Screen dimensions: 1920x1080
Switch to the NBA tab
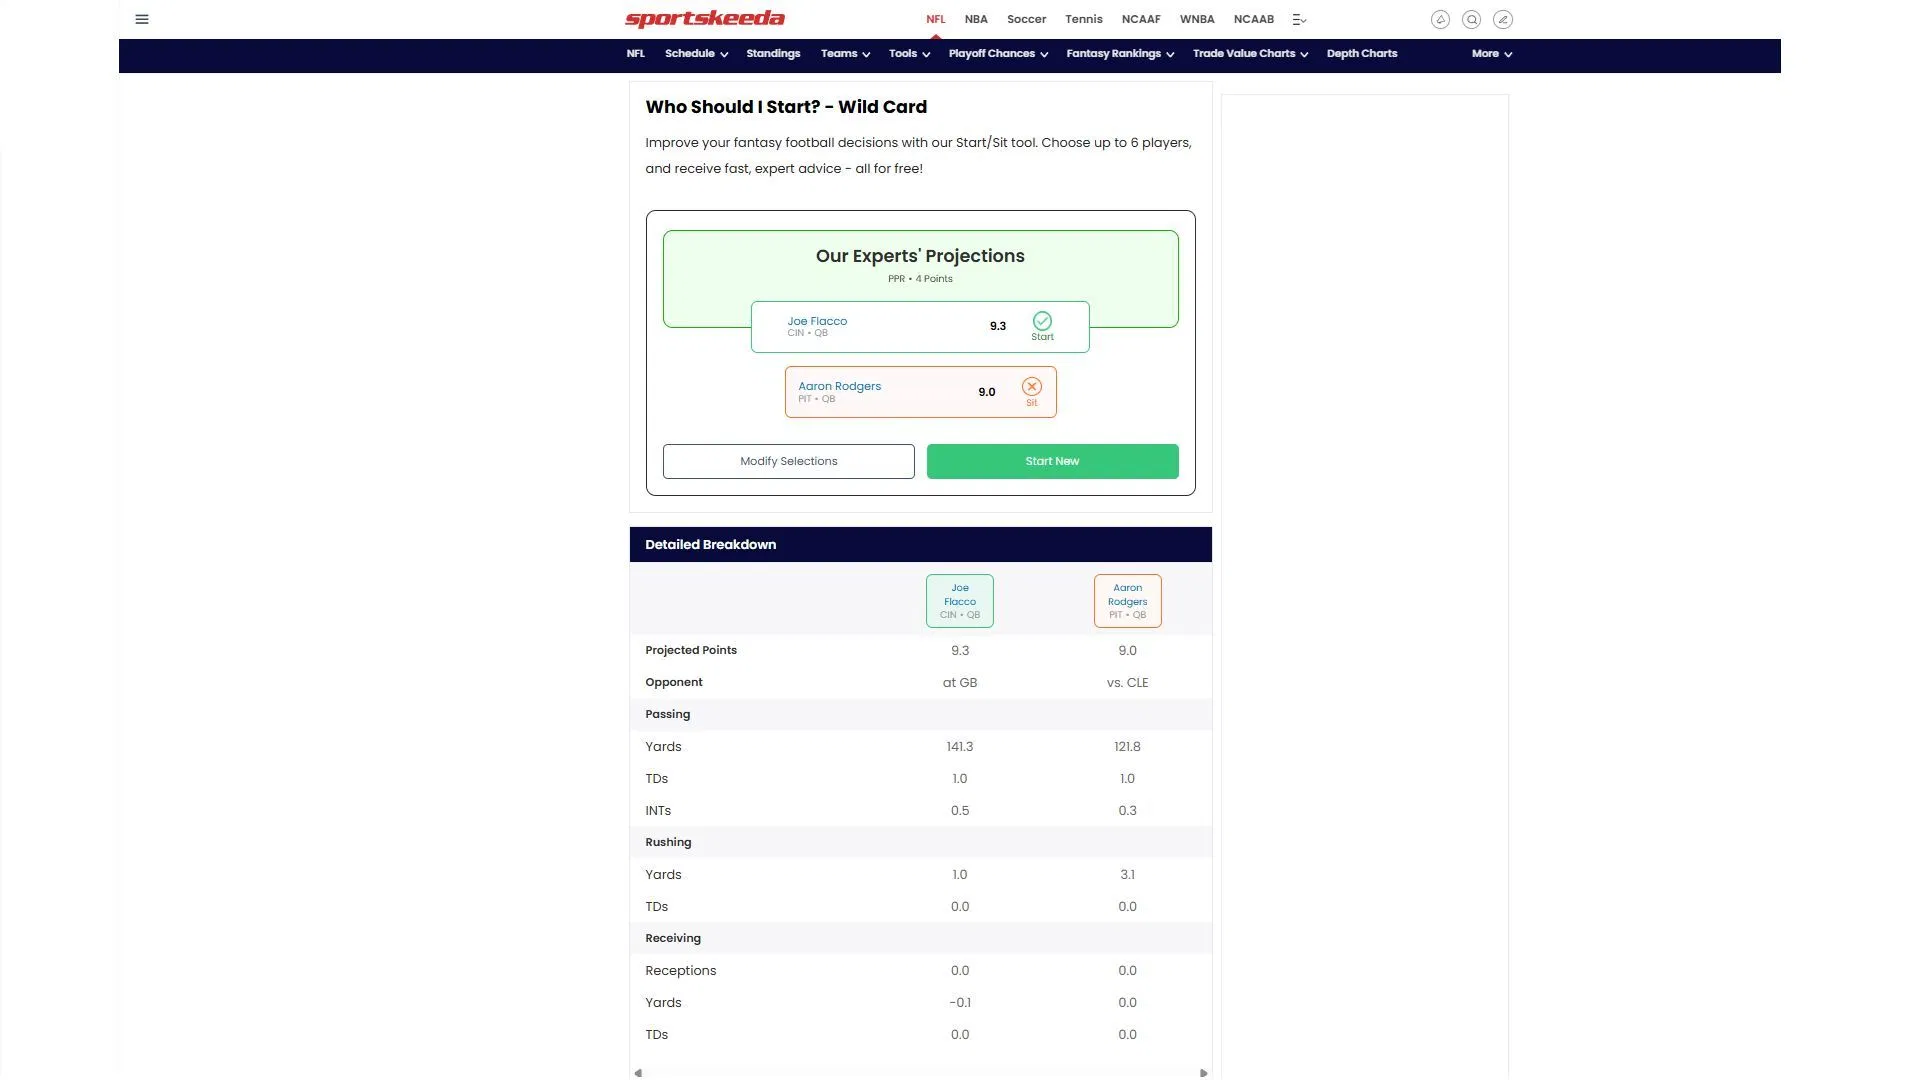point(975,19)
